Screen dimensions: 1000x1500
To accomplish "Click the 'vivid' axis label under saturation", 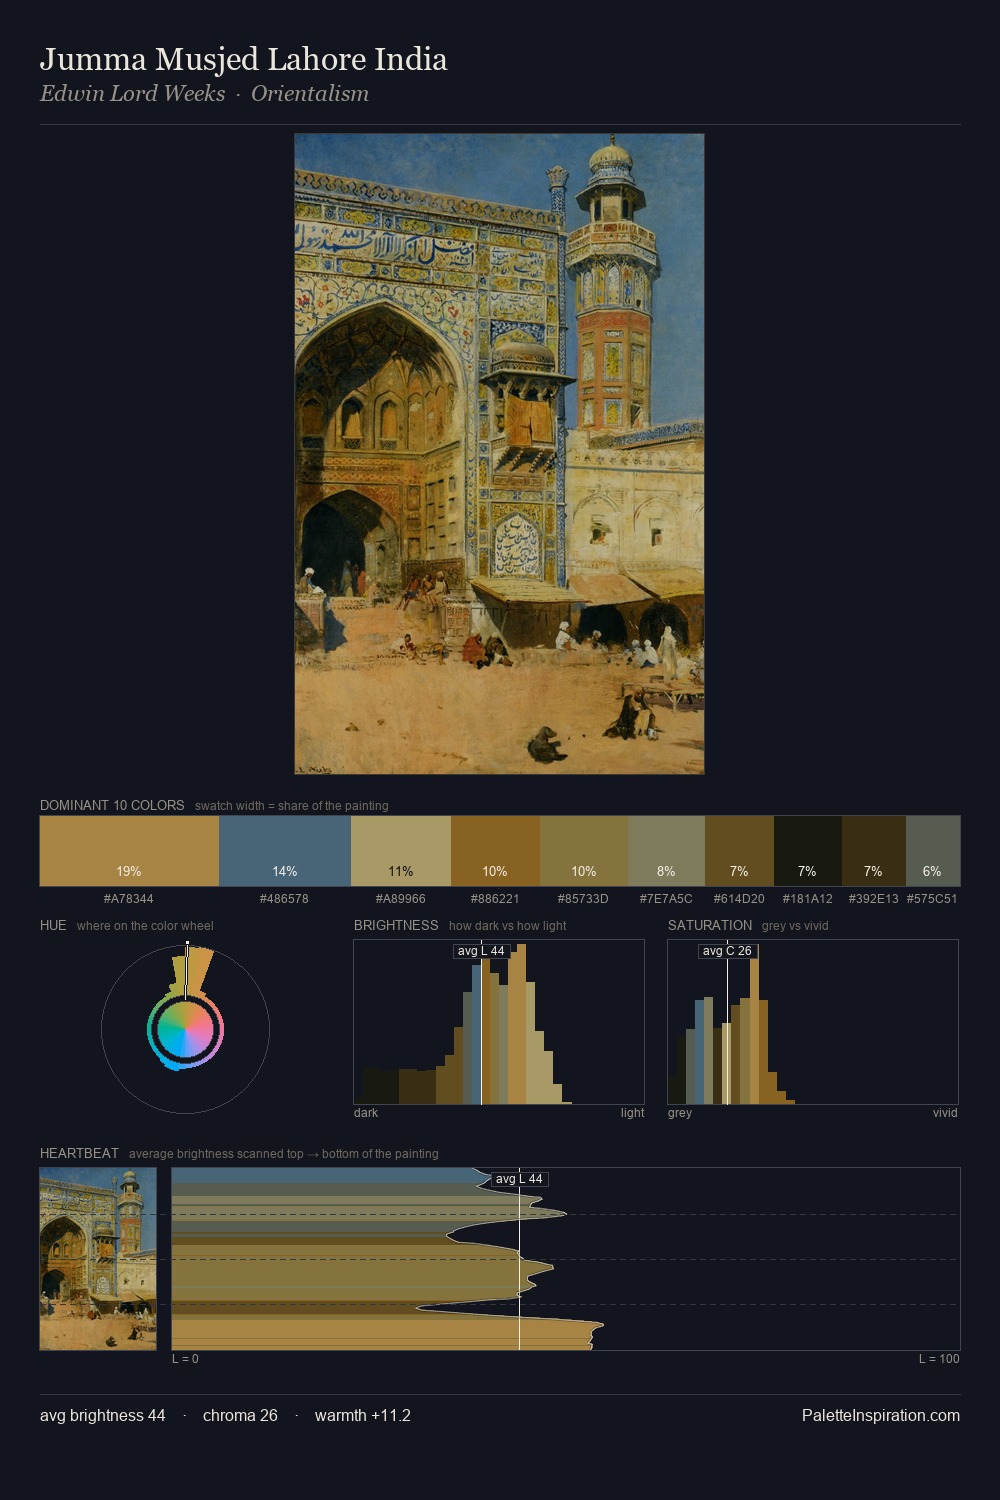I will tap(945, 1113).
